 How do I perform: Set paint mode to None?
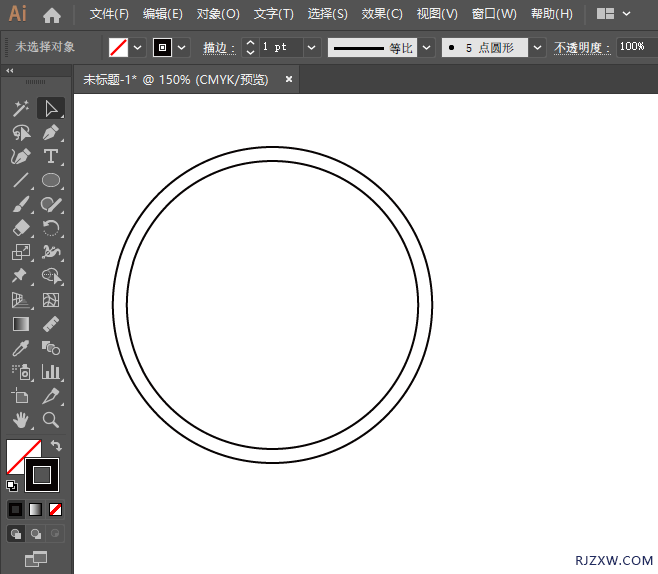56,509
